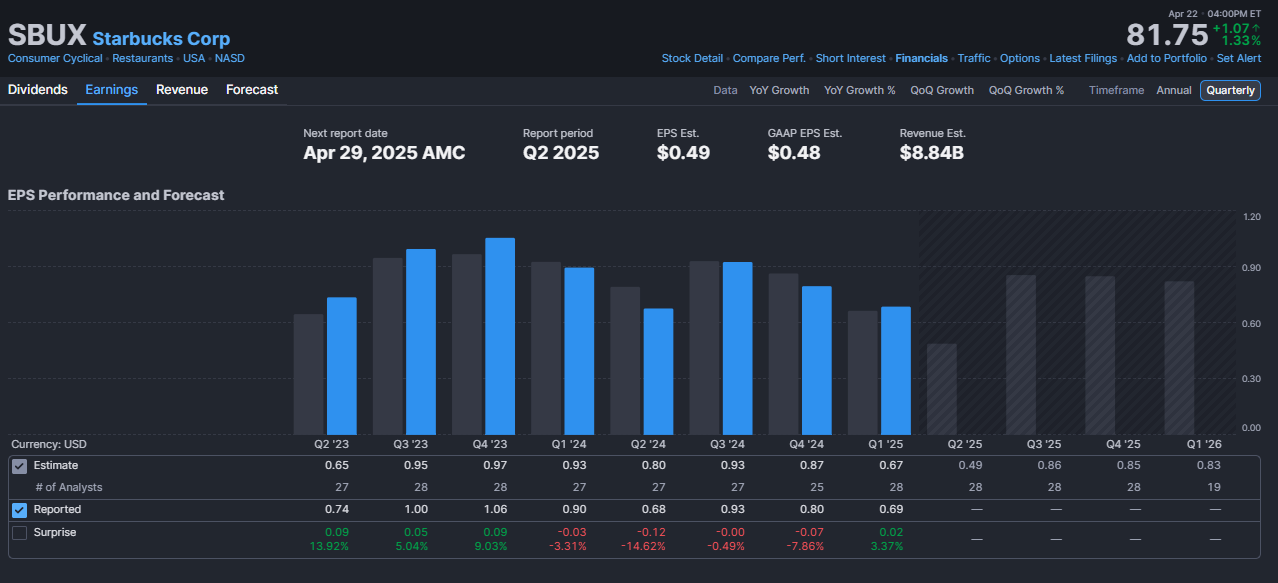Open the Options link
Viewport: 1278px width, 583px height.
1020,58
